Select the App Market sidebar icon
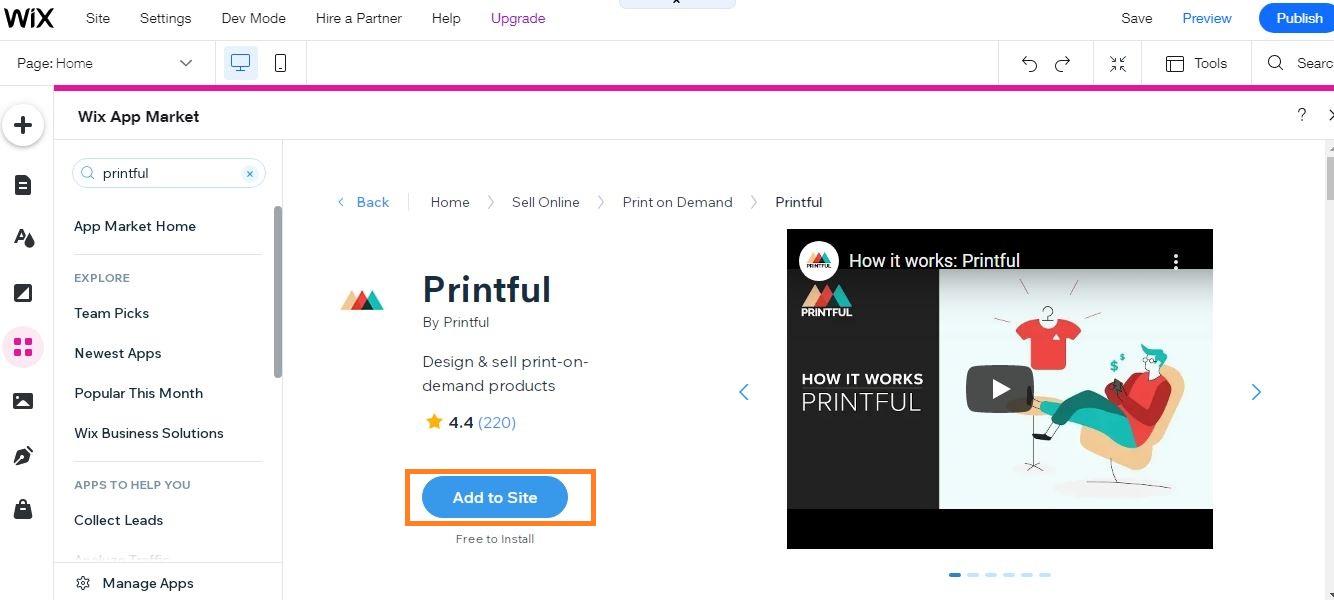The image size is (1334, 600). tap(23, 347)
